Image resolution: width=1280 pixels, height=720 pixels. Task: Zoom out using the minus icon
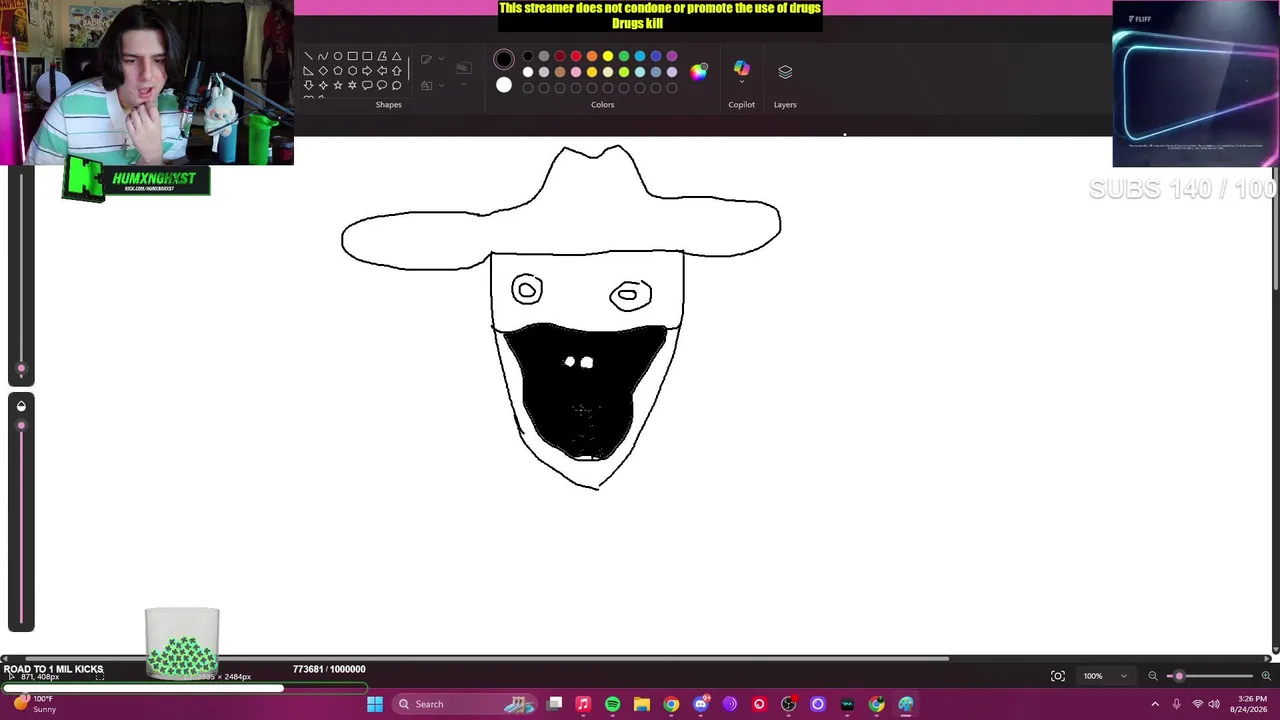pyautogui.click(x=1153, y=676)
